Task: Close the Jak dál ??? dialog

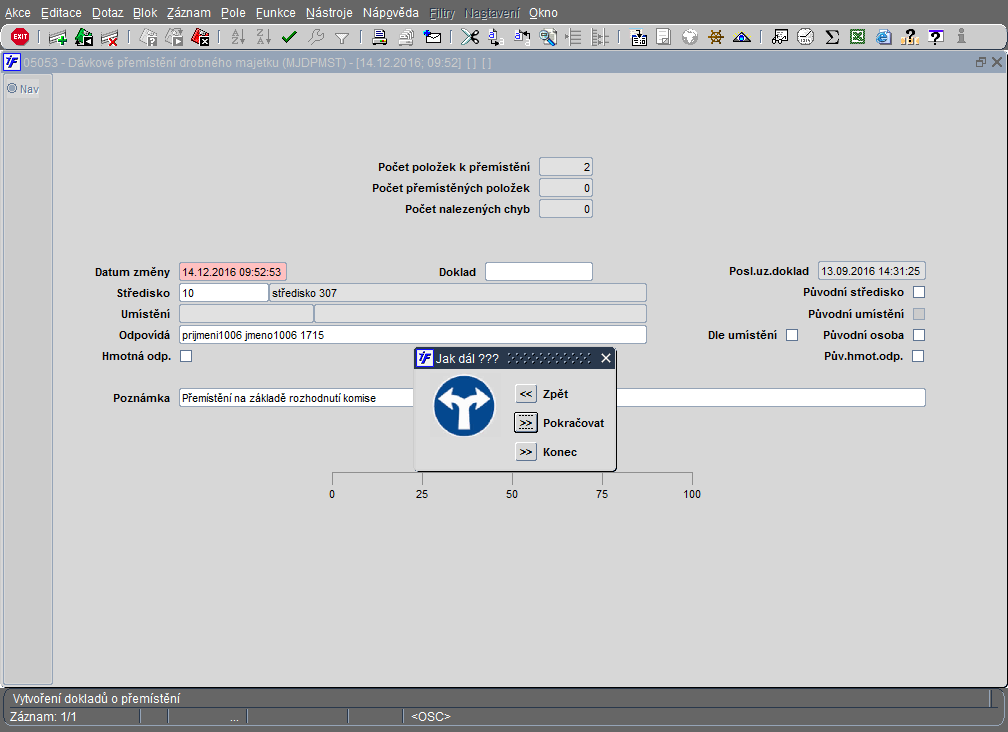Action: pyautogui.click(x=606, y=359)
